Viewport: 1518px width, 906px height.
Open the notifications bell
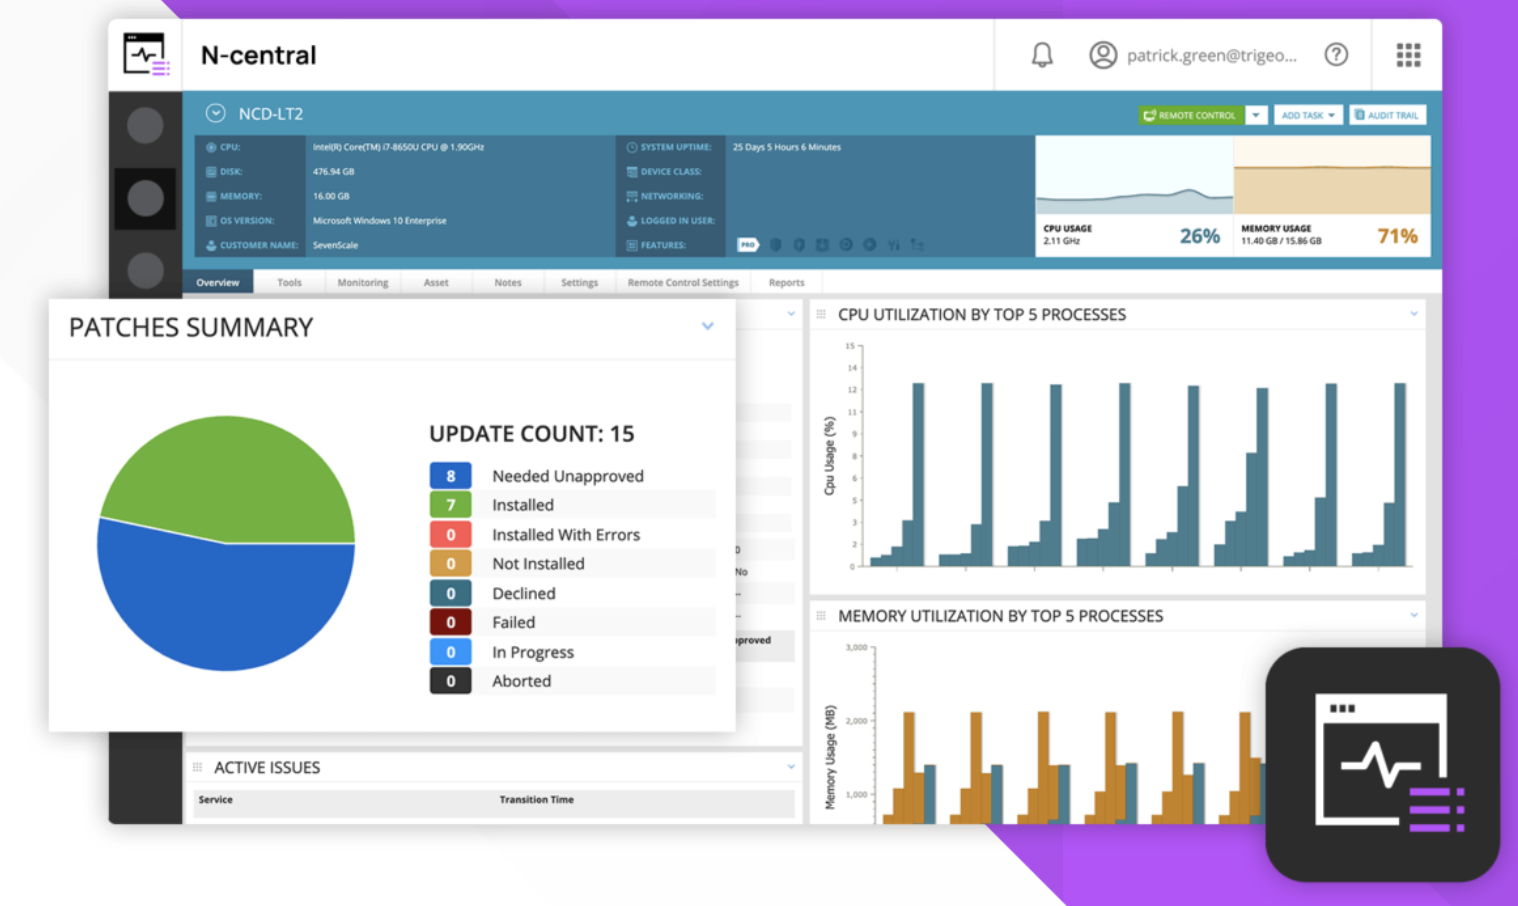click(x=1042, y=55)
